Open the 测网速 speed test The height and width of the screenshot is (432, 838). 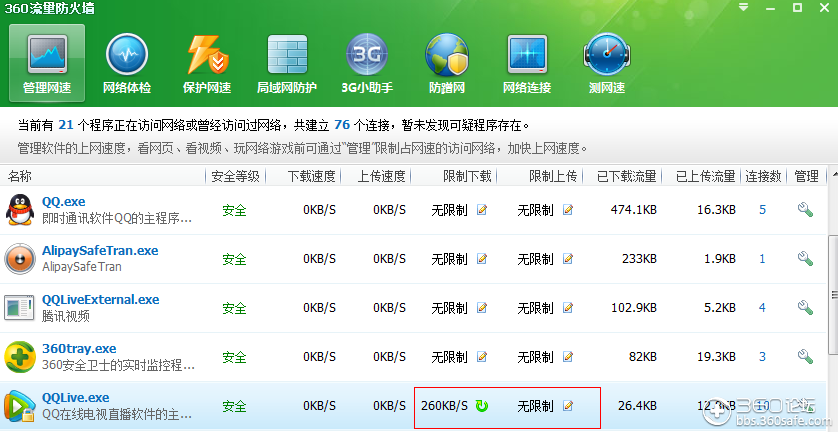point(607,63)
